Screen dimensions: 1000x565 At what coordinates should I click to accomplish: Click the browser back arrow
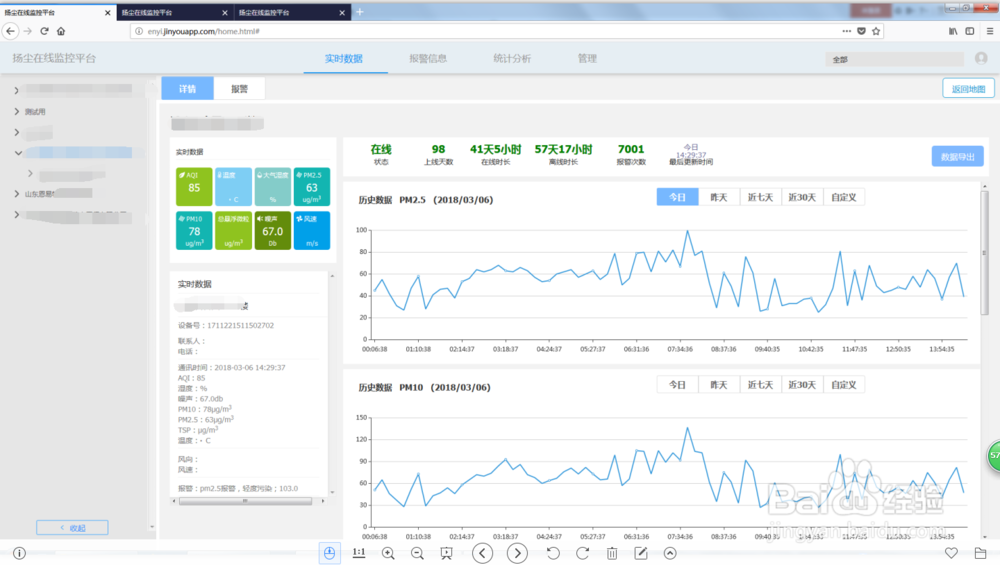pyautogui.click(x=10, y=31)
